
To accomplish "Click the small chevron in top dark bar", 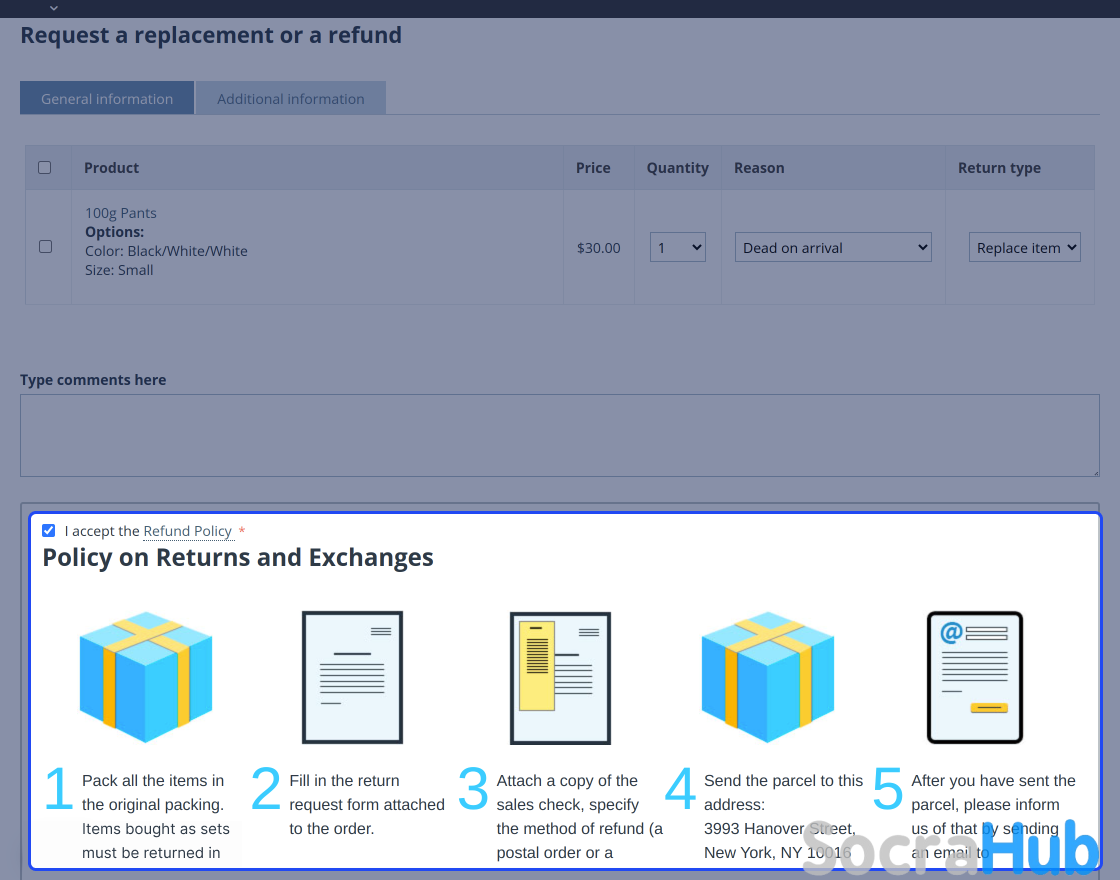I will point(54,8).
